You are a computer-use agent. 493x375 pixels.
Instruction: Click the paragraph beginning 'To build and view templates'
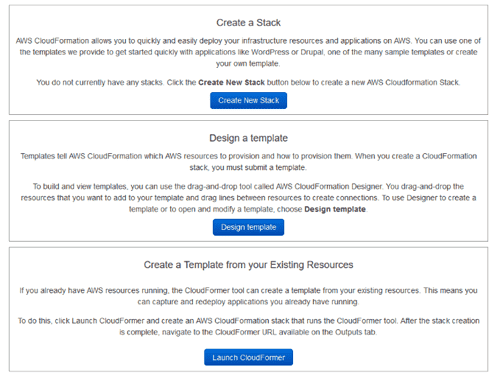click(248, 198)
